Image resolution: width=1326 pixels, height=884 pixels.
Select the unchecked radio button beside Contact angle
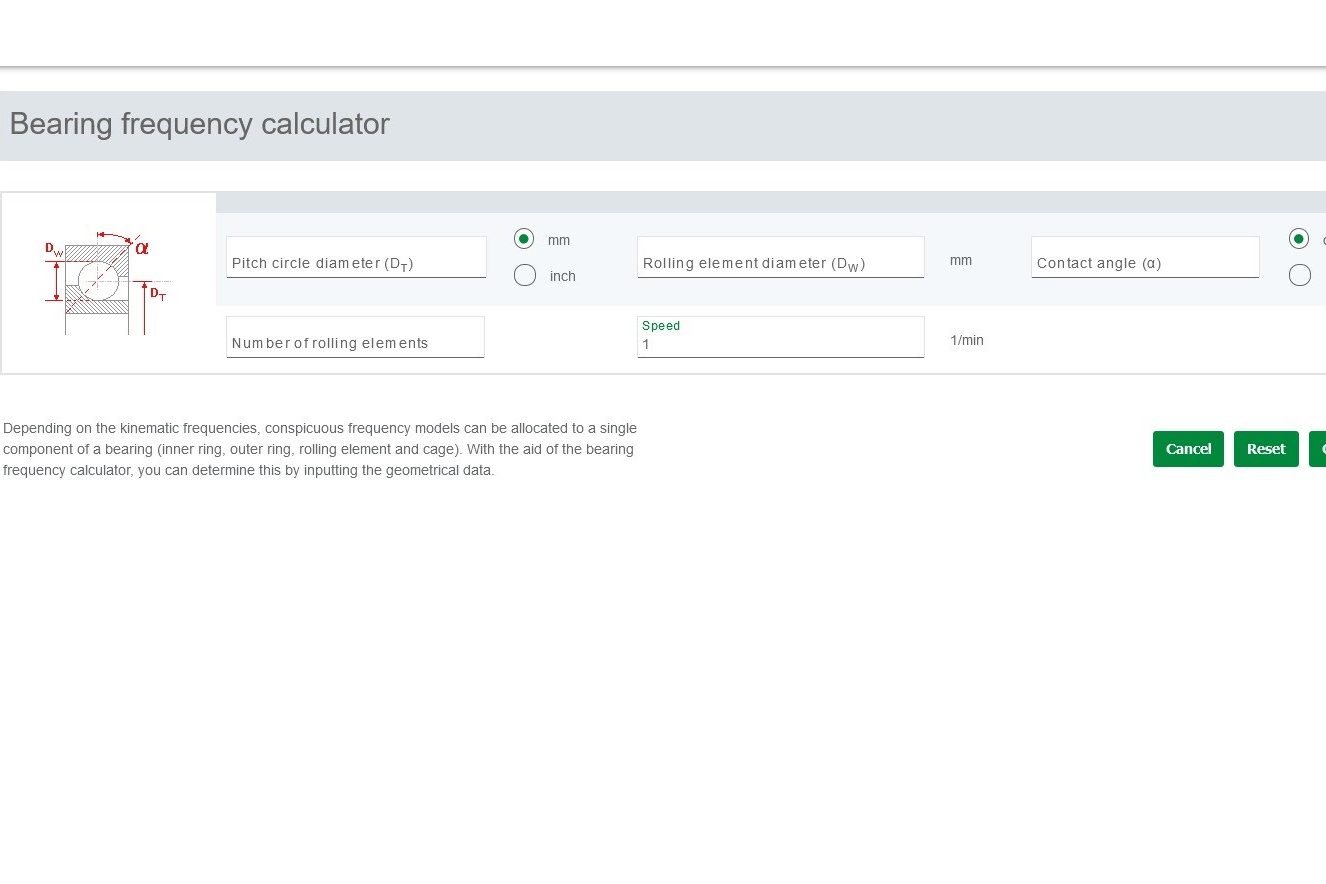[1299, 275]
